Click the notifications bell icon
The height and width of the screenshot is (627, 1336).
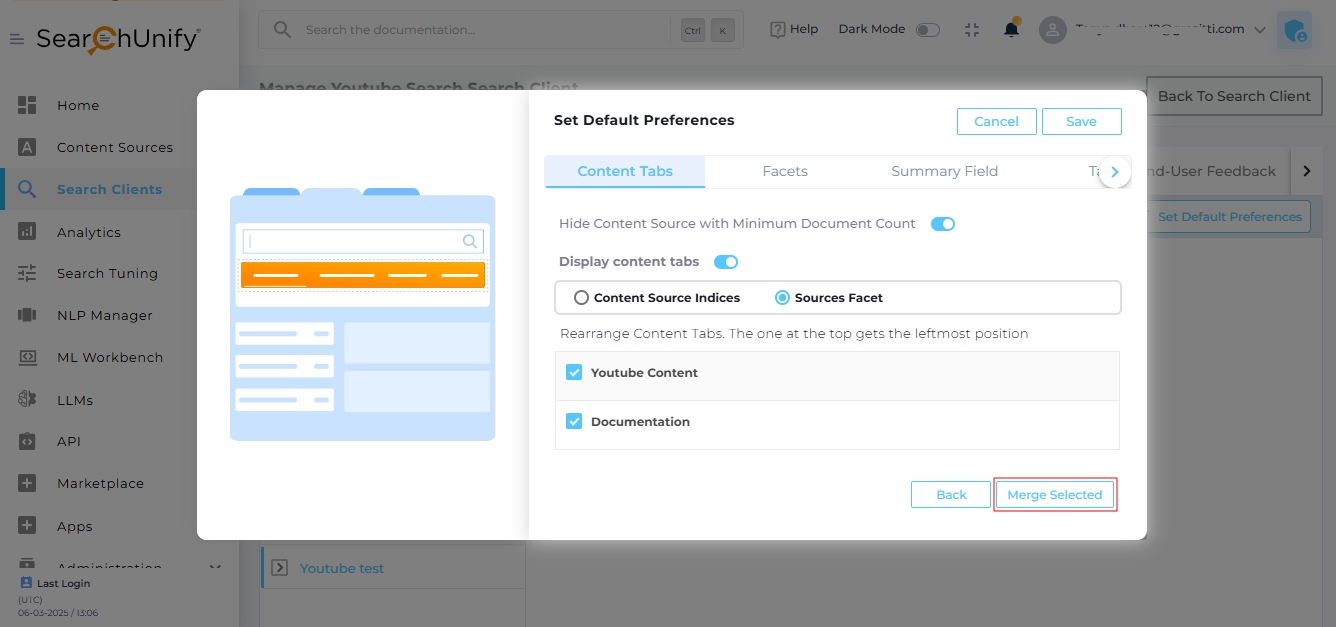pyautogui.click(x=1011, y=30)
